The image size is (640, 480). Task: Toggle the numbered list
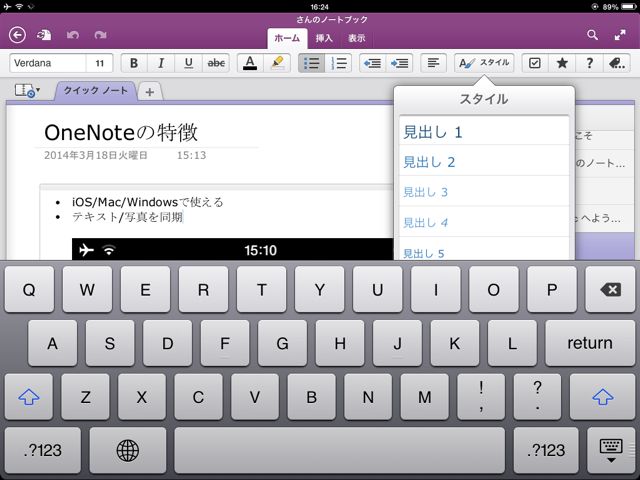point(339,63)
